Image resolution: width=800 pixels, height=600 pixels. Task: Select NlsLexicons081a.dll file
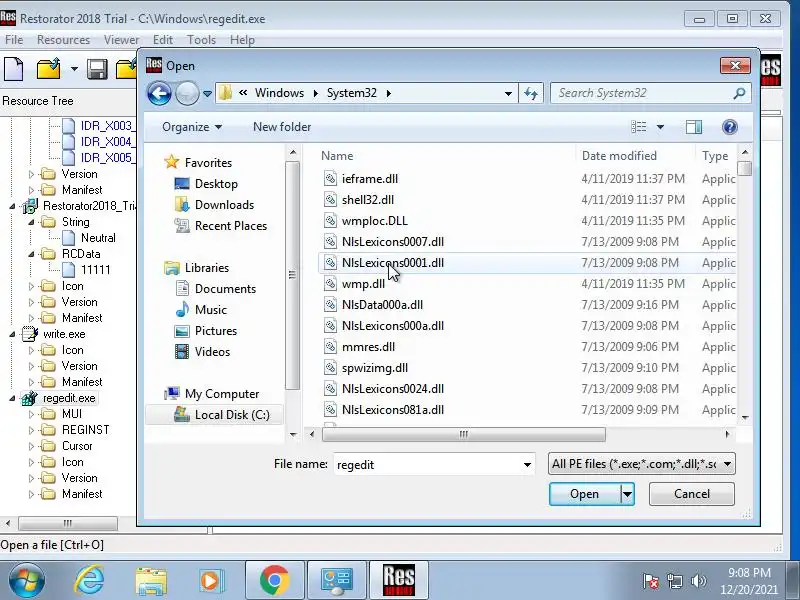click(392, 410)
